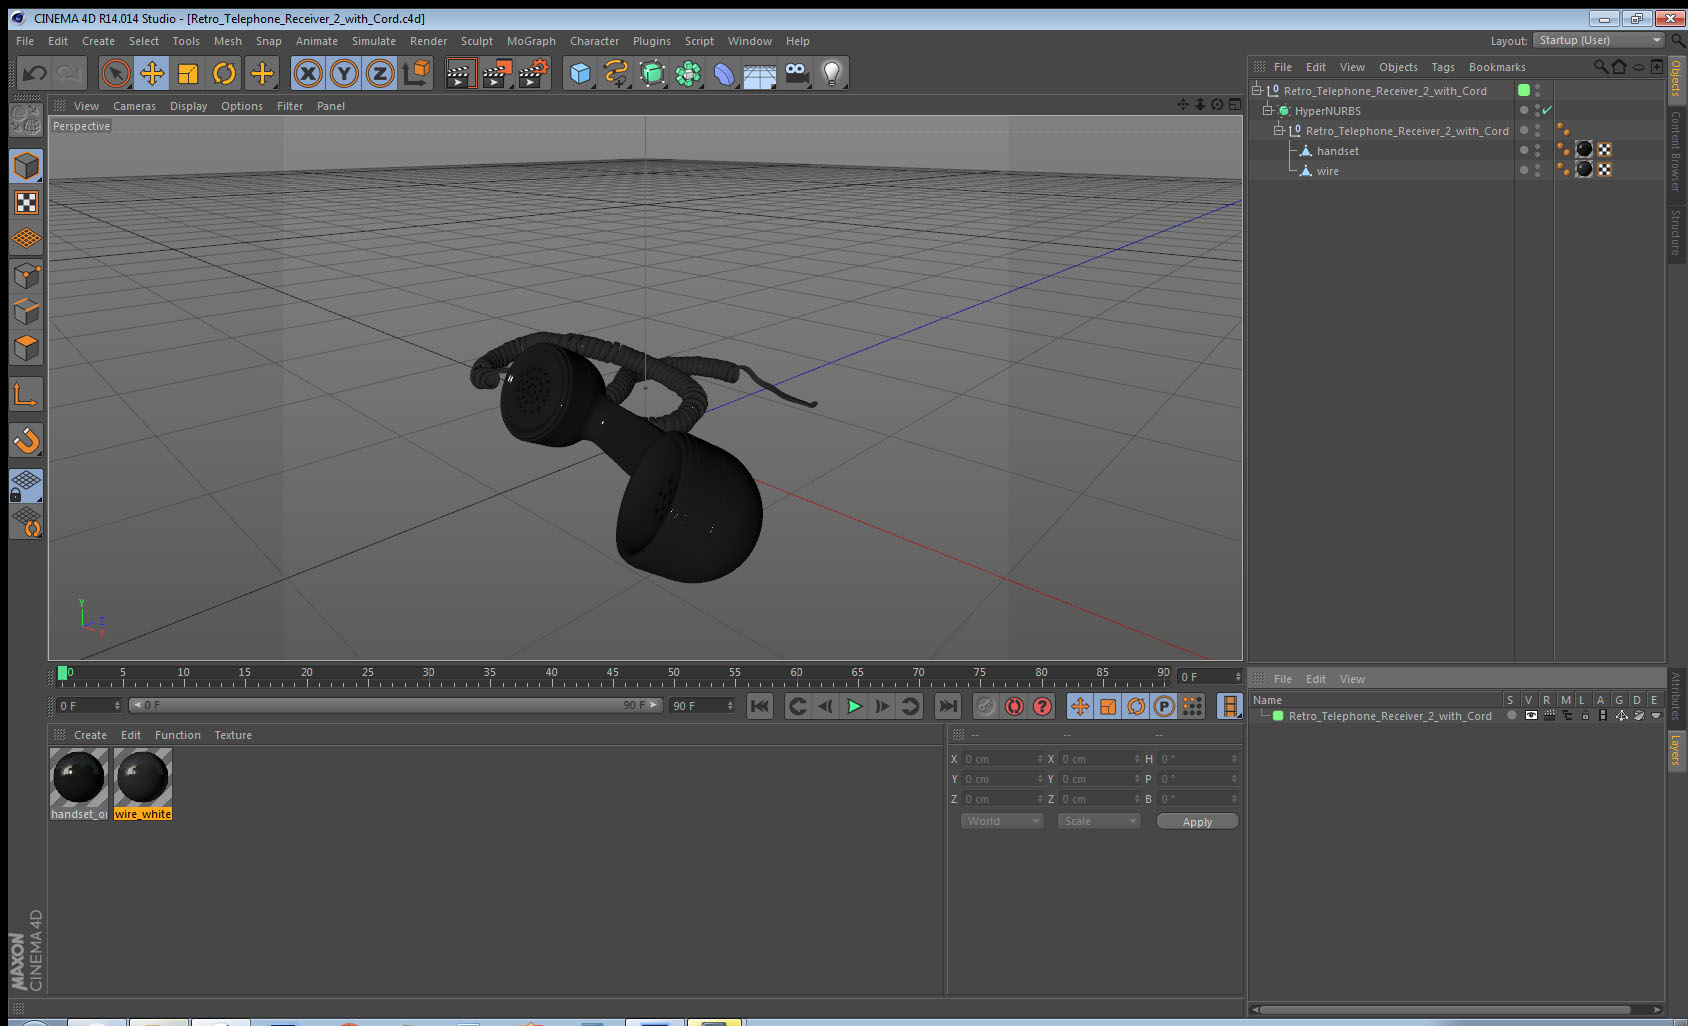Open the Array modeling objects icon

pos(688,73)
